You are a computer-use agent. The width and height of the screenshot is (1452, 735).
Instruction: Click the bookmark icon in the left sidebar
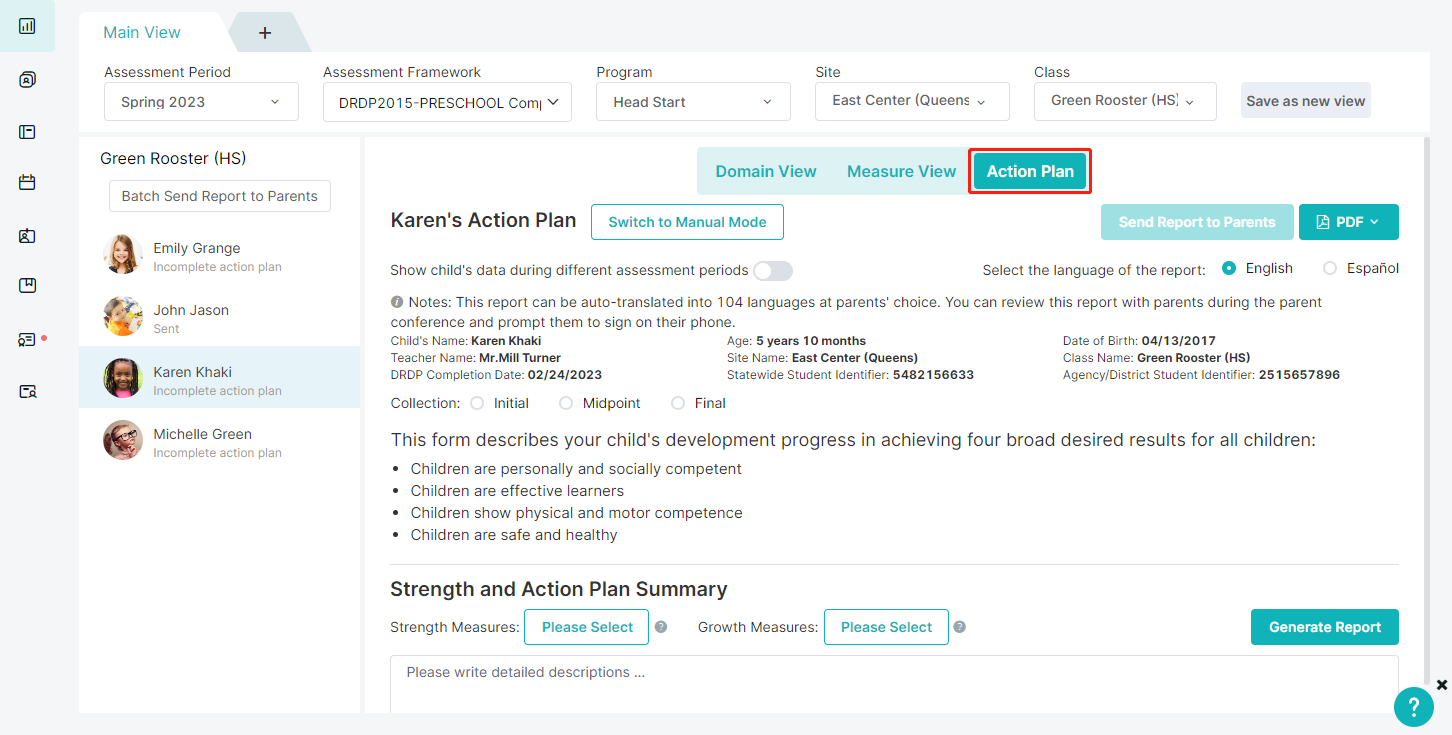tap(27, 286)
